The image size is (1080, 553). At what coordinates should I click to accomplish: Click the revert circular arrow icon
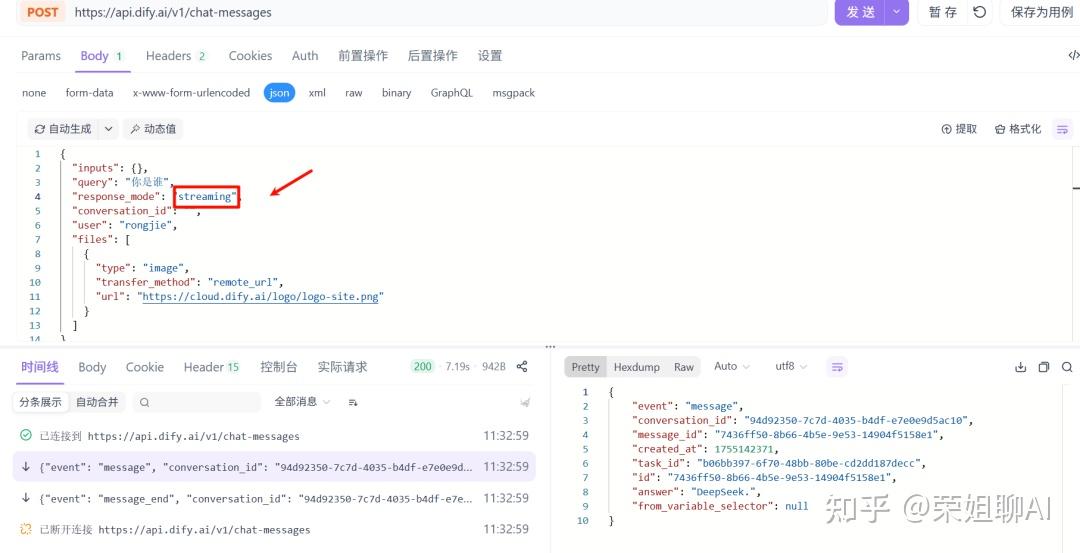pos(979,12)
